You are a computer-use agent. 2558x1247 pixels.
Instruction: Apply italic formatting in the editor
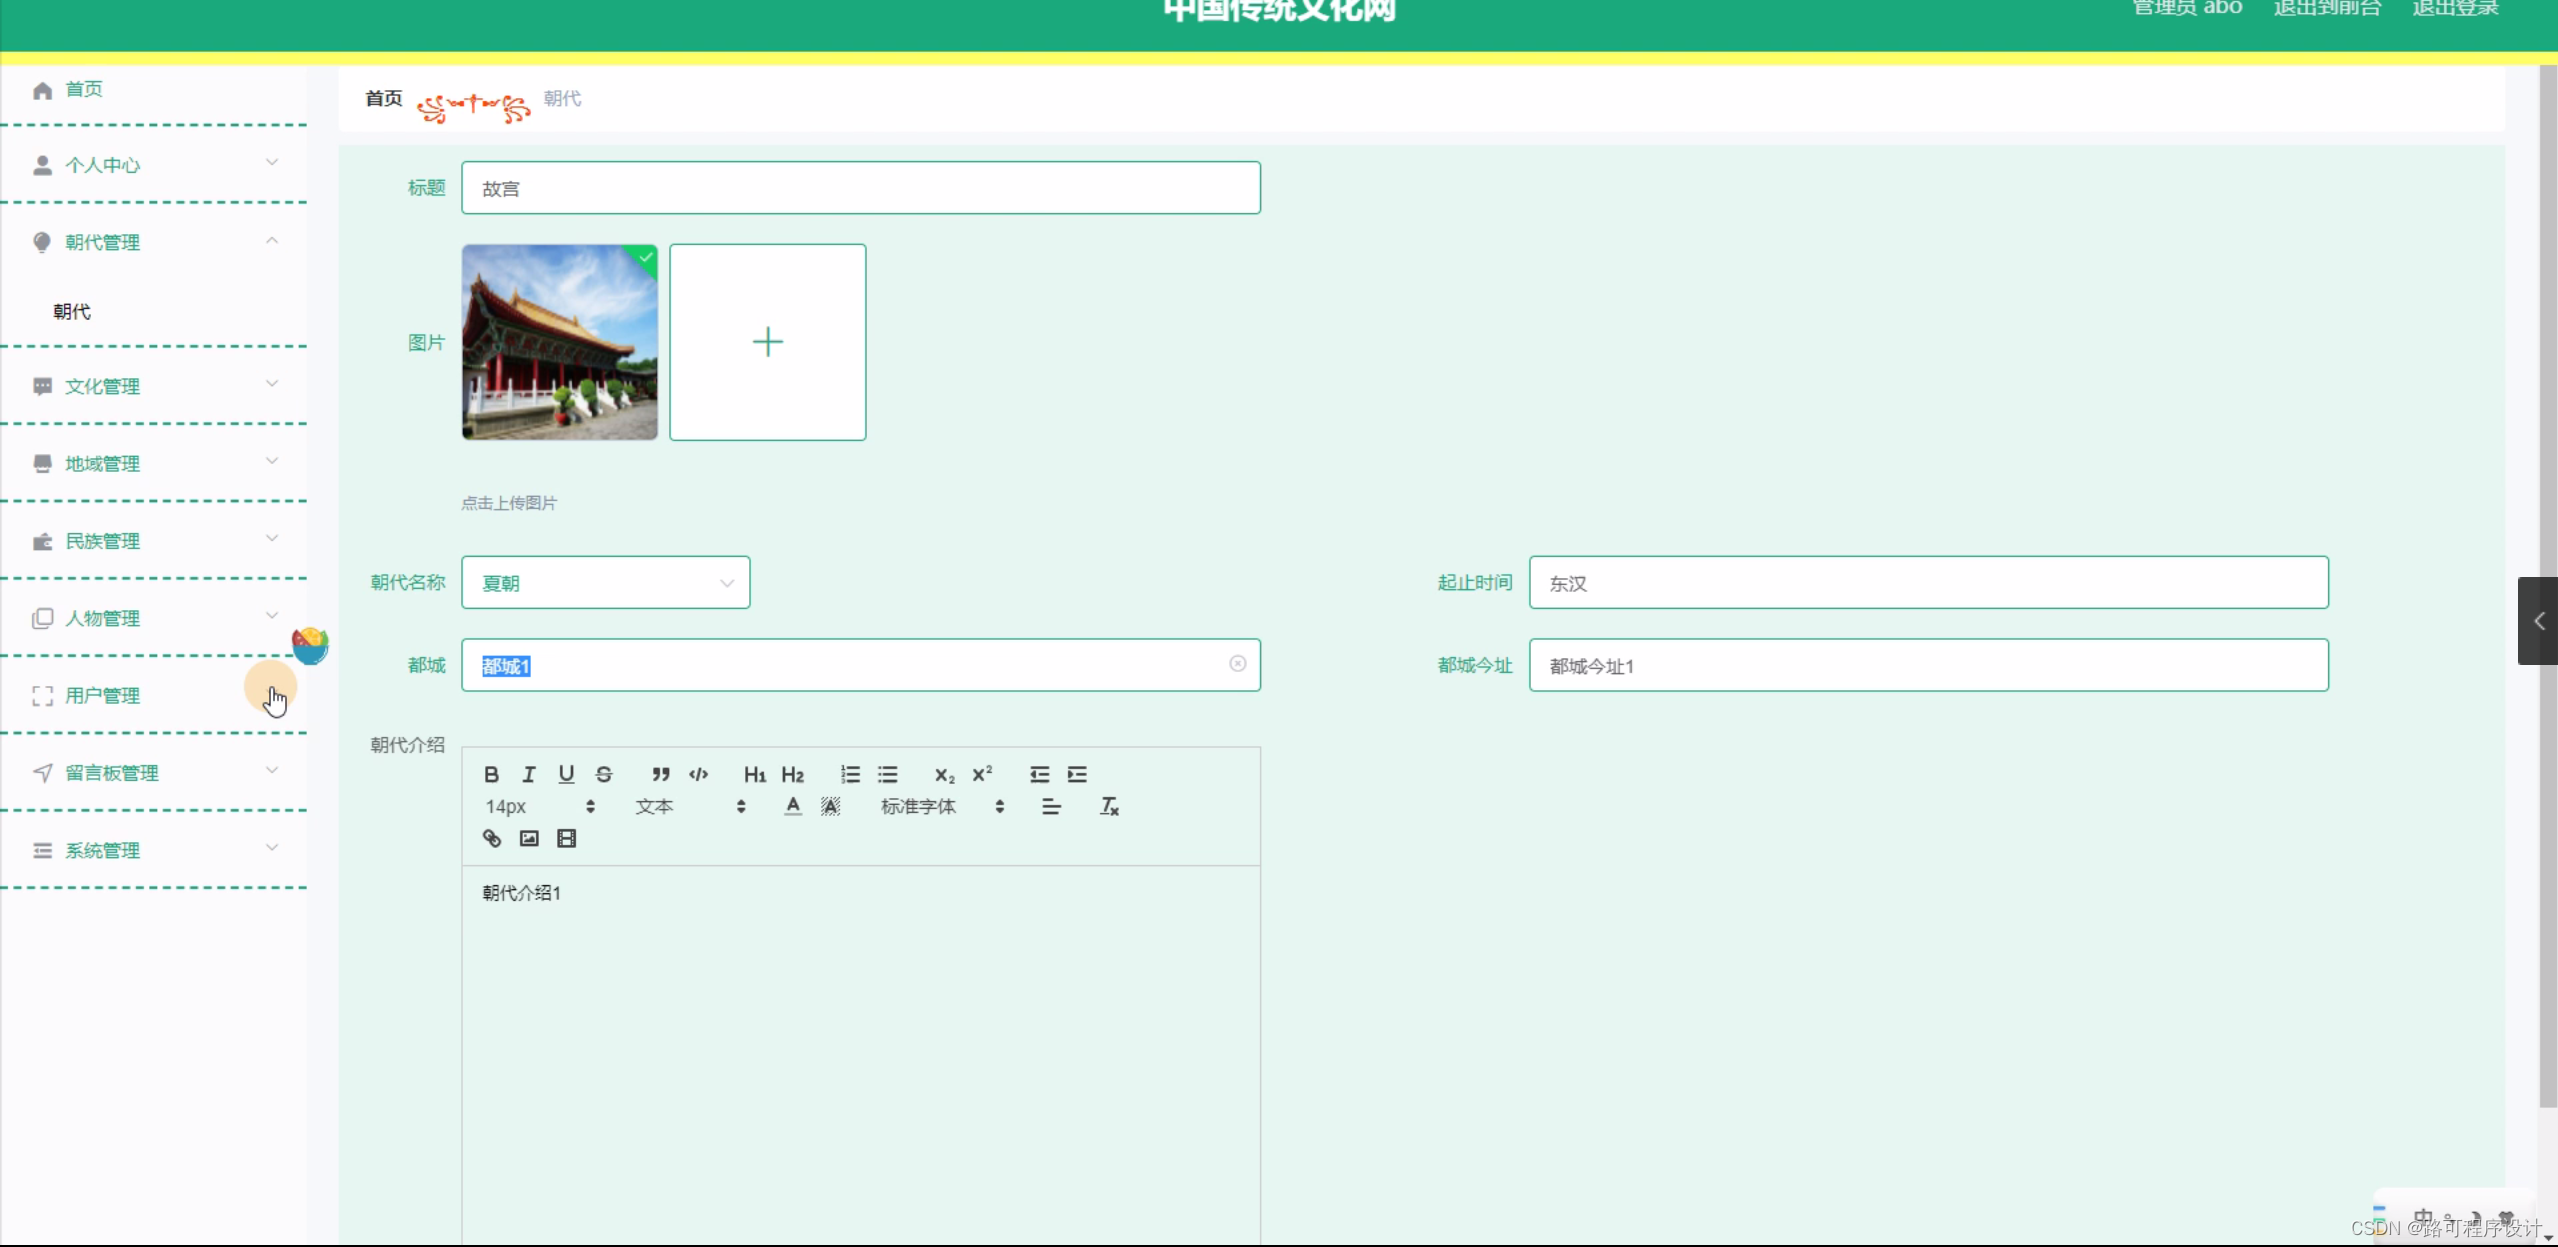pyautogui.click(x=528, y=774)
